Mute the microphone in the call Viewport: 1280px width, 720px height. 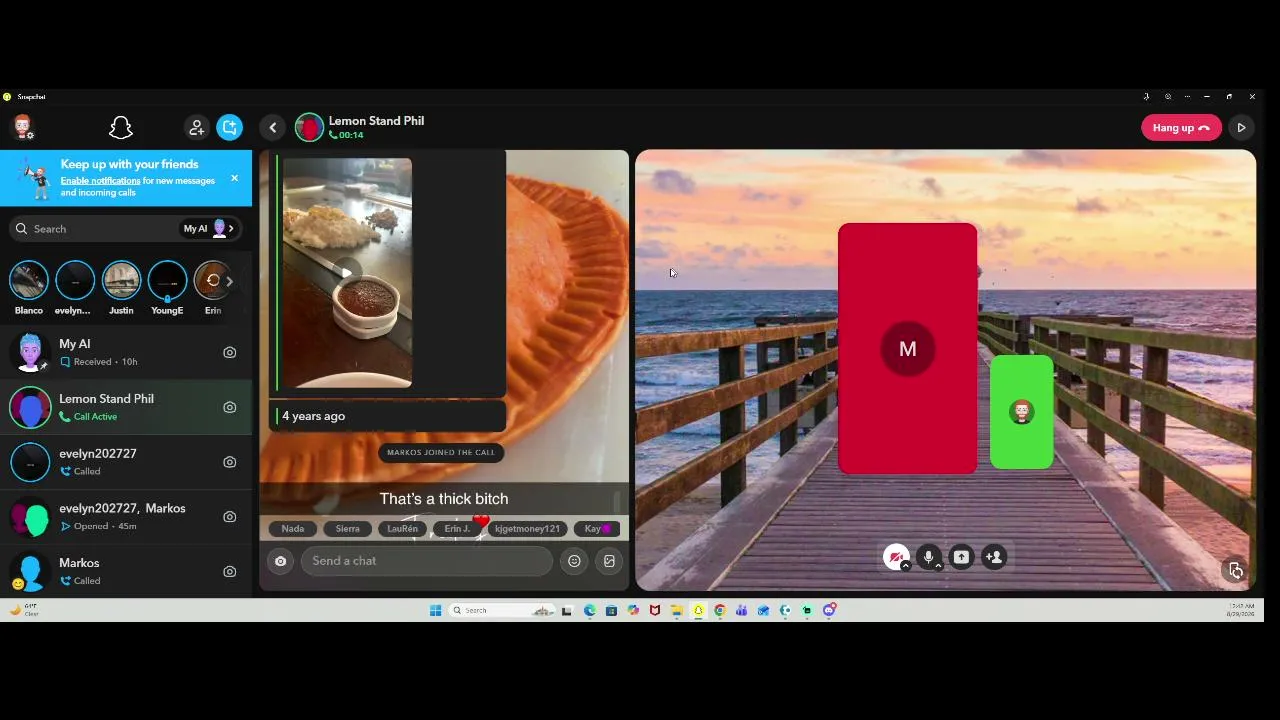click(x=929, y=557)
